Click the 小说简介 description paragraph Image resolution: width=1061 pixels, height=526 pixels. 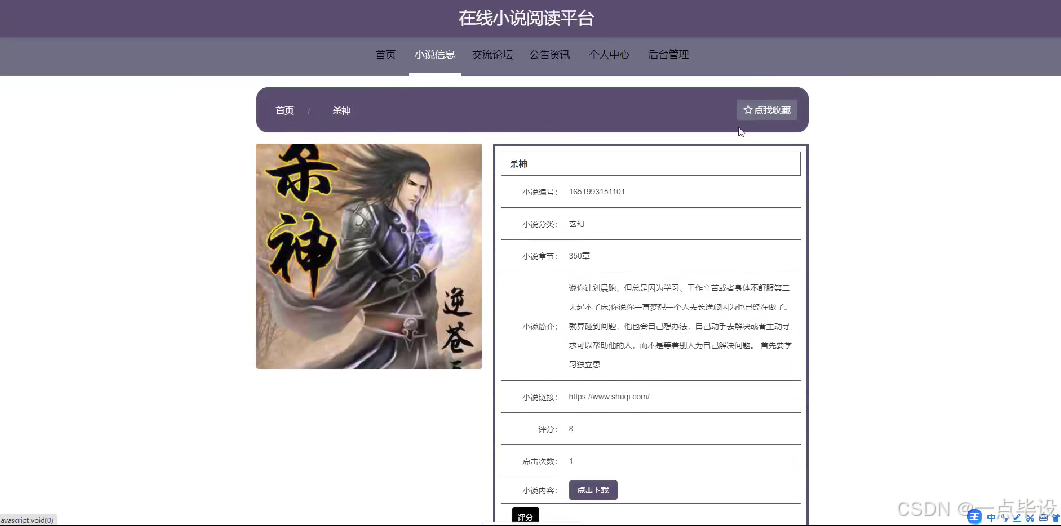point(680,326)
